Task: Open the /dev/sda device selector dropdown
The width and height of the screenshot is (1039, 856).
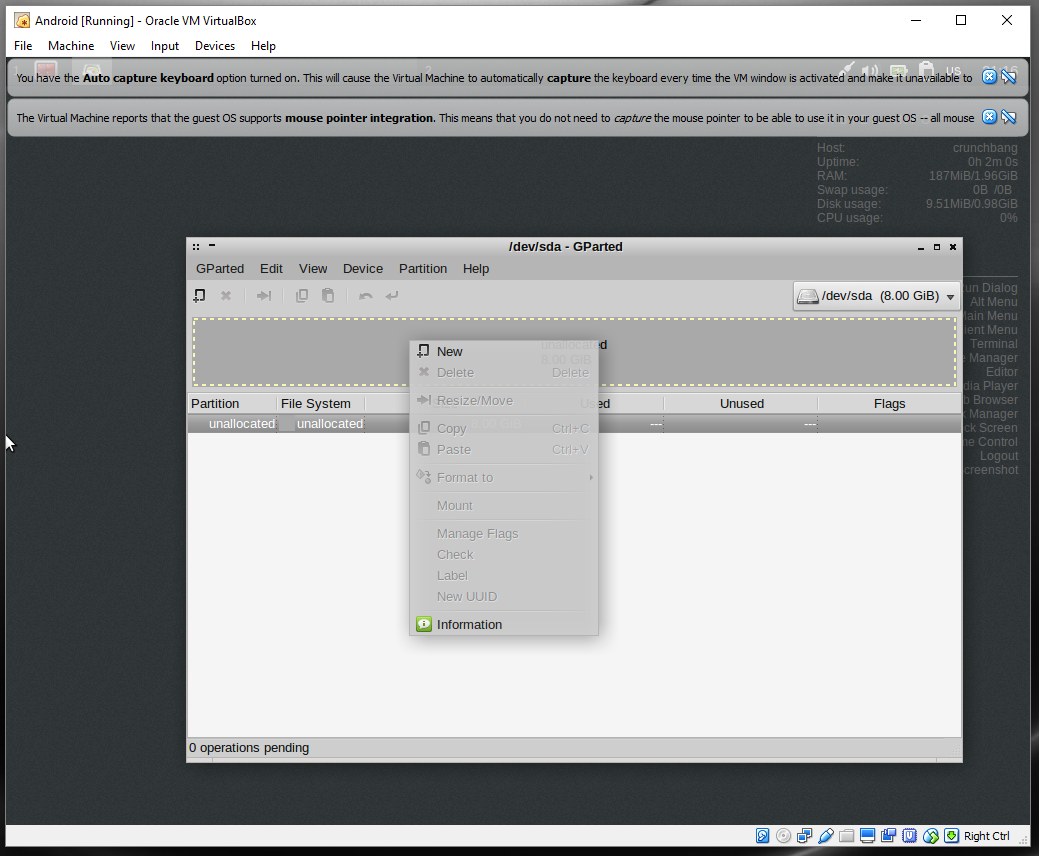Action: [x=876, y=296]
